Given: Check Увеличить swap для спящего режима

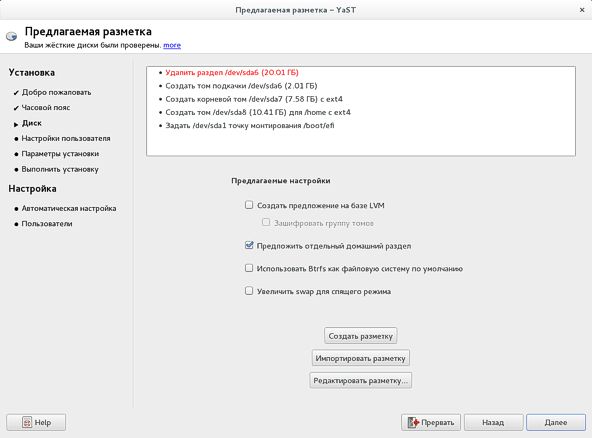Looking at the screenshot, I should (x=249, y=290).
